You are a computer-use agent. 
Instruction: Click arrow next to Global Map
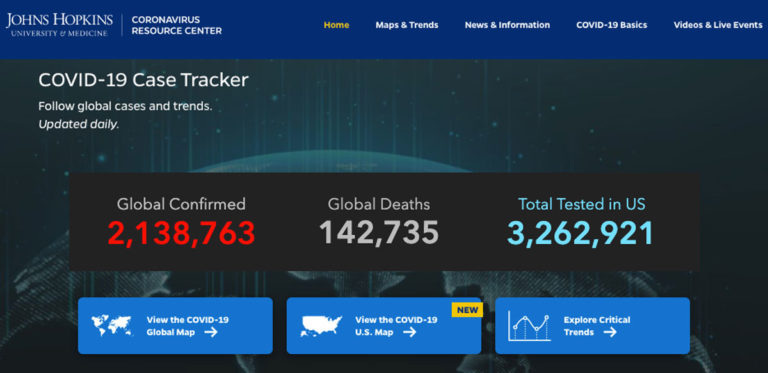click(x=211, y=332)
